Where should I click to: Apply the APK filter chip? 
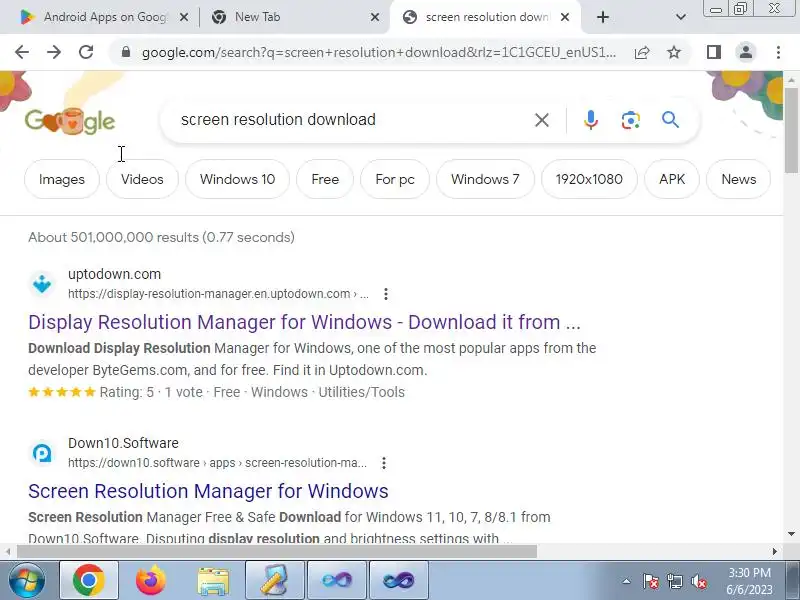(x=672, y=179)
